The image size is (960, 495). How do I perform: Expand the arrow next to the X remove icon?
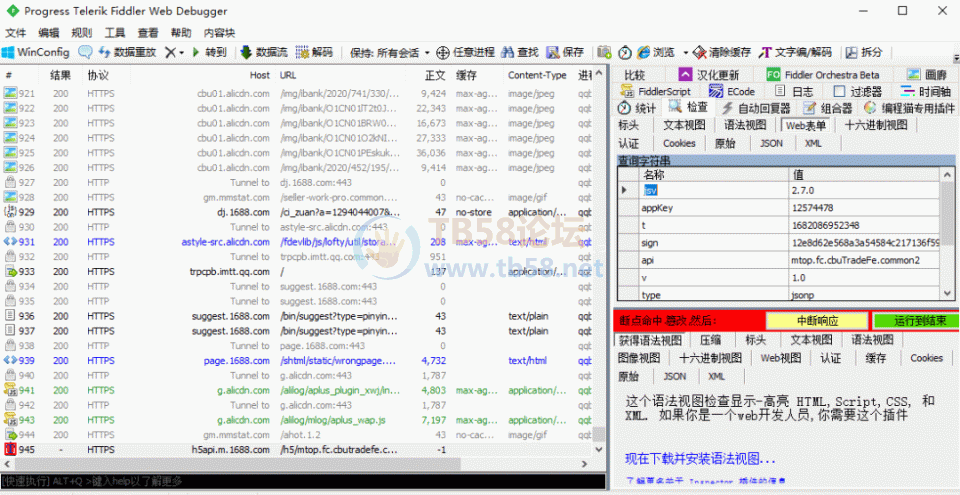coord(182,53)
